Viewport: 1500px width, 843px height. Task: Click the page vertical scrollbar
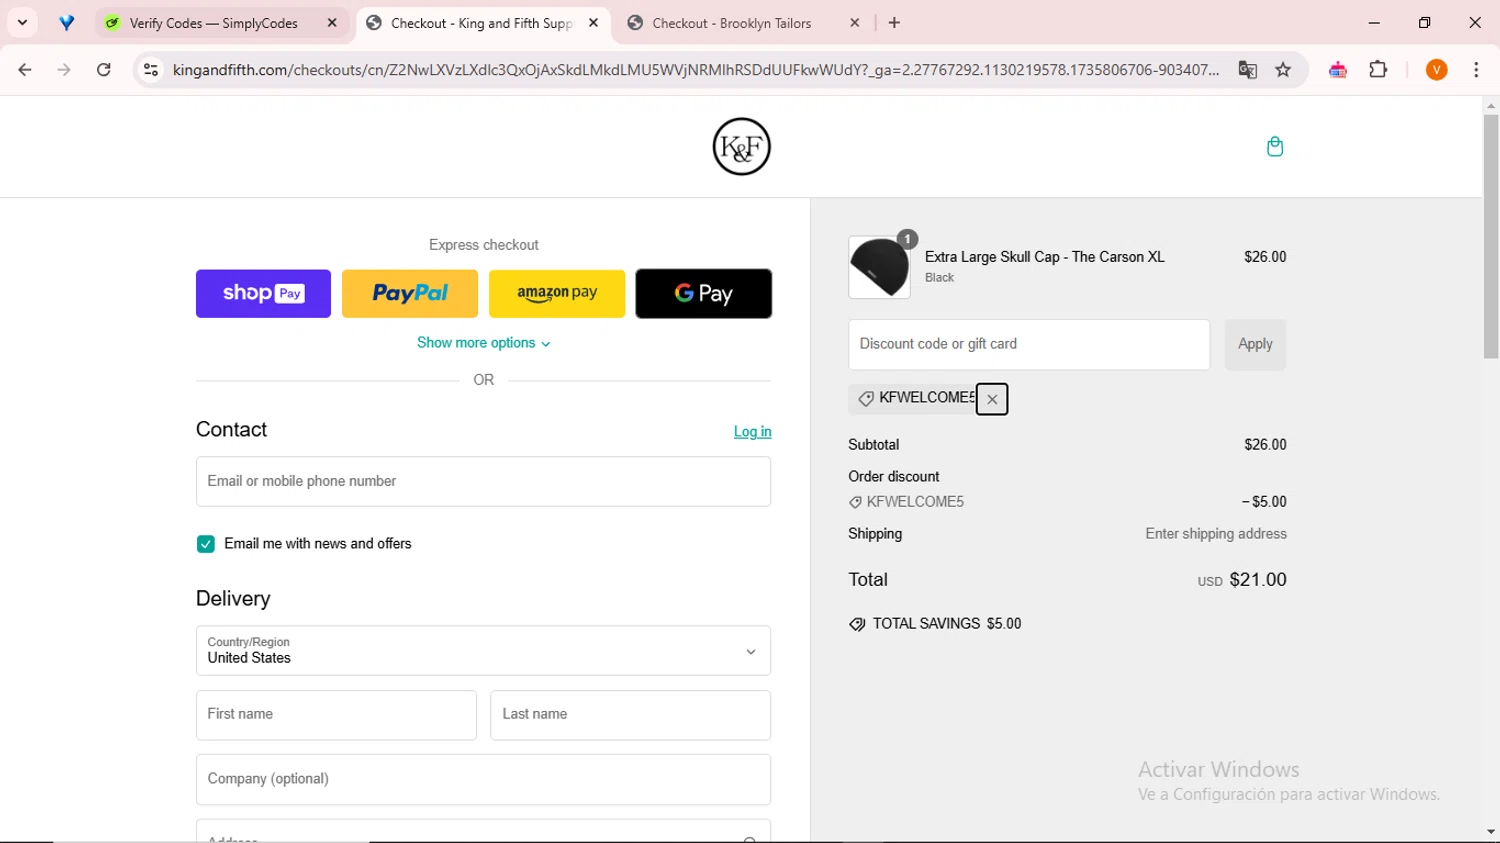(x=1491, y=237)
